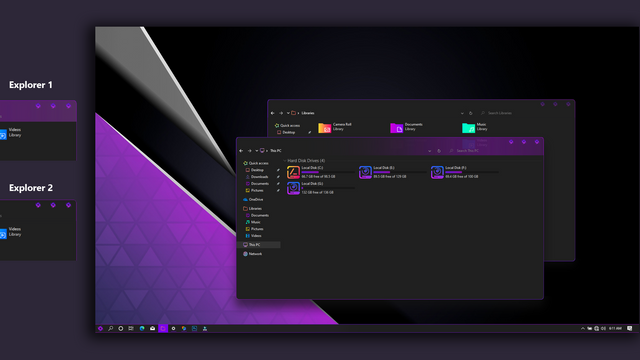
Task: Open volume control in system tray
Action: click(x=603, y=329)
